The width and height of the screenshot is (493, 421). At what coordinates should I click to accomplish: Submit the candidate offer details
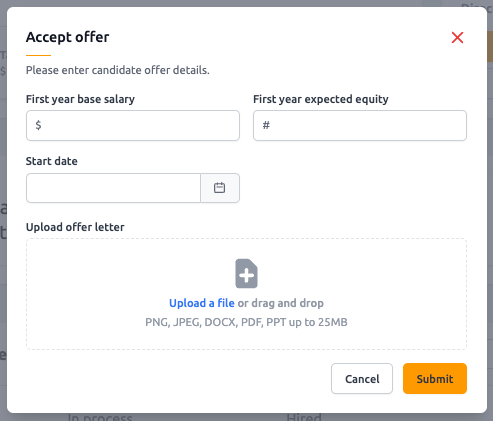click(435, 379)
